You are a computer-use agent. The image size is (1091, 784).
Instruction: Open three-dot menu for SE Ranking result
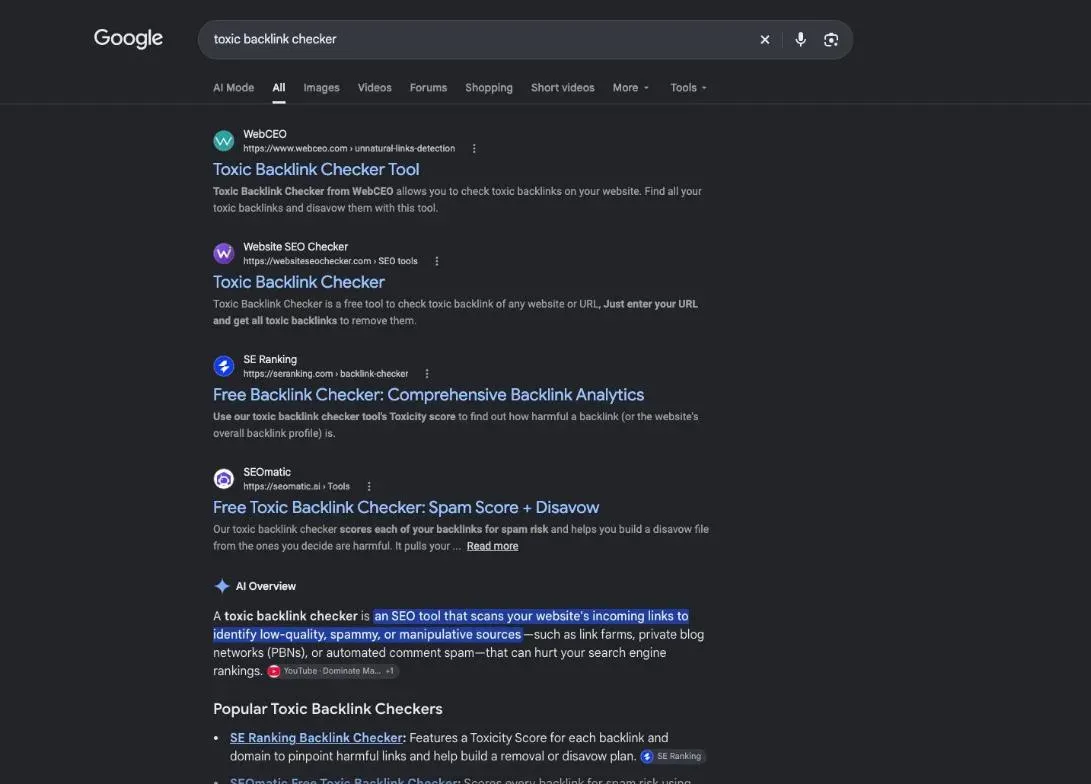pos(427,374)
